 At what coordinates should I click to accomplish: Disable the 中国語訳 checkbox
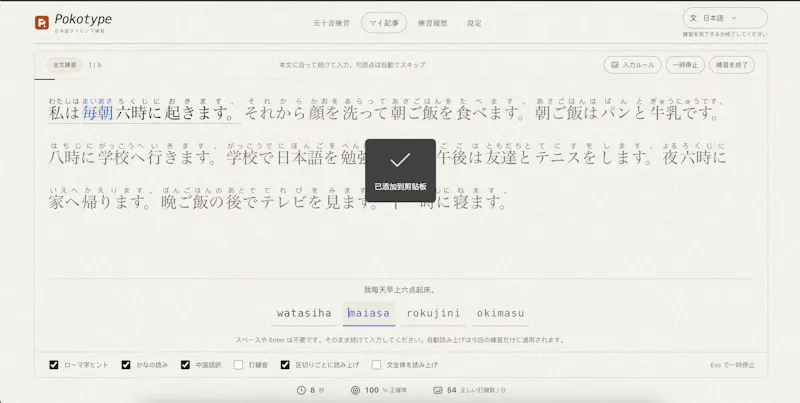(185, 365)
